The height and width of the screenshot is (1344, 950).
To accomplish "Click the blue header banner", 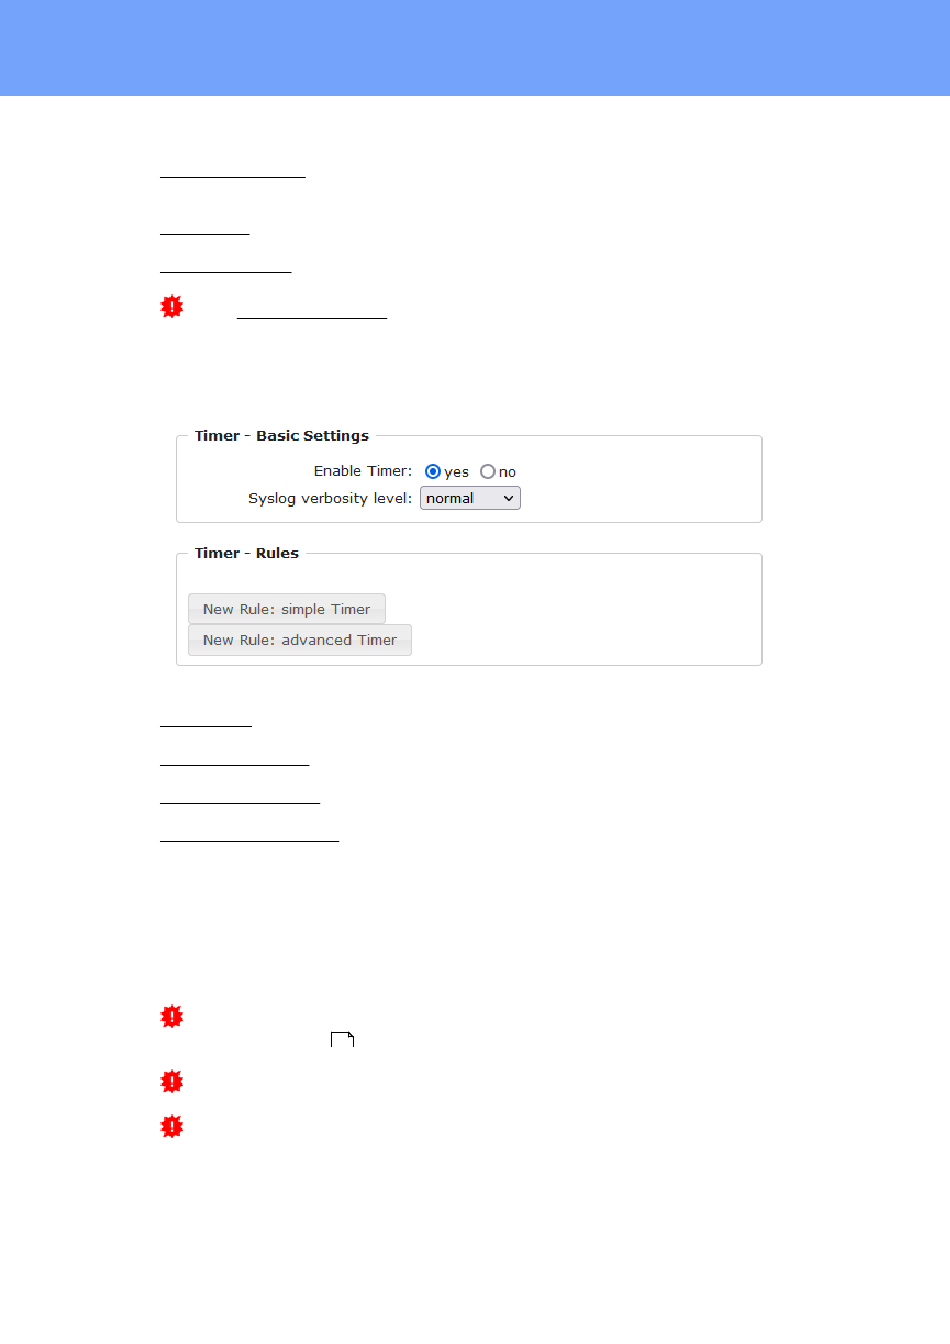I will pos(475,48).
